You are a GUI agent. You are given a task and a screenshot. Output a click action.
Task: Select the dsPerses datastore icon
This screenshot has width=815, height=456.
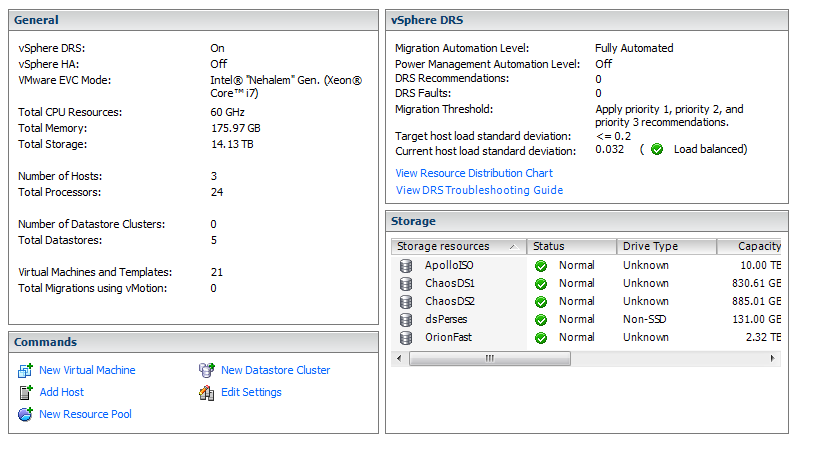click(406, 320)
